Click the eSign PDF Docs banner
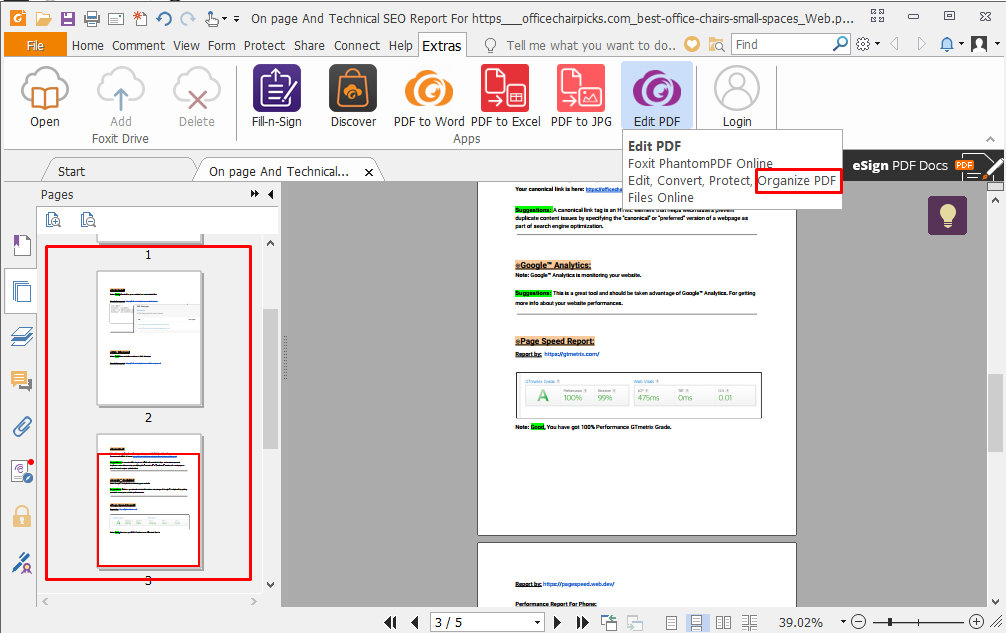 point(923,166)
